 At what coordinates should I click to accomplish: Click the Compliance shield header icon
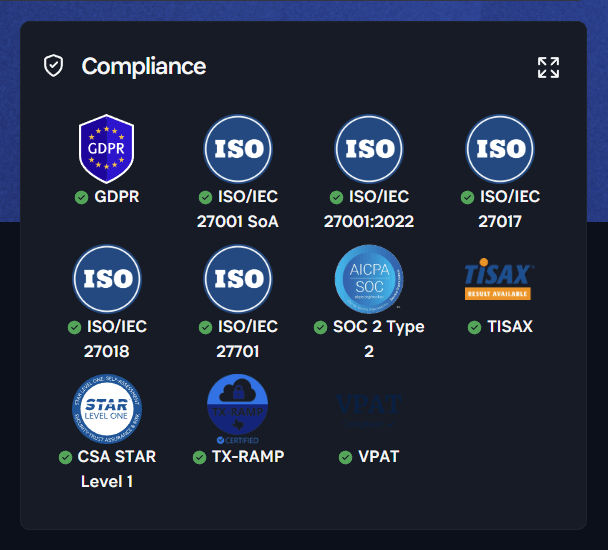point(53,66)
